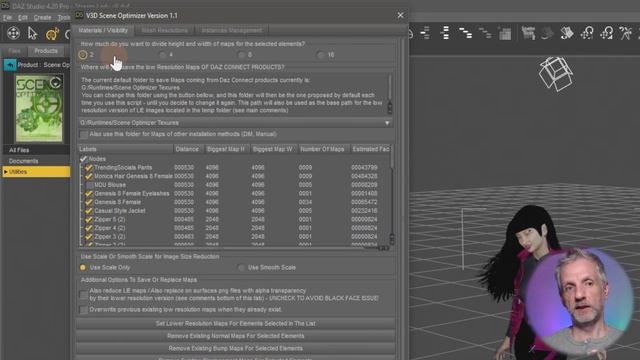Enable 'Also reduce LIE maps' checkbox
The image size is (640, 360).
click(84, 294)
